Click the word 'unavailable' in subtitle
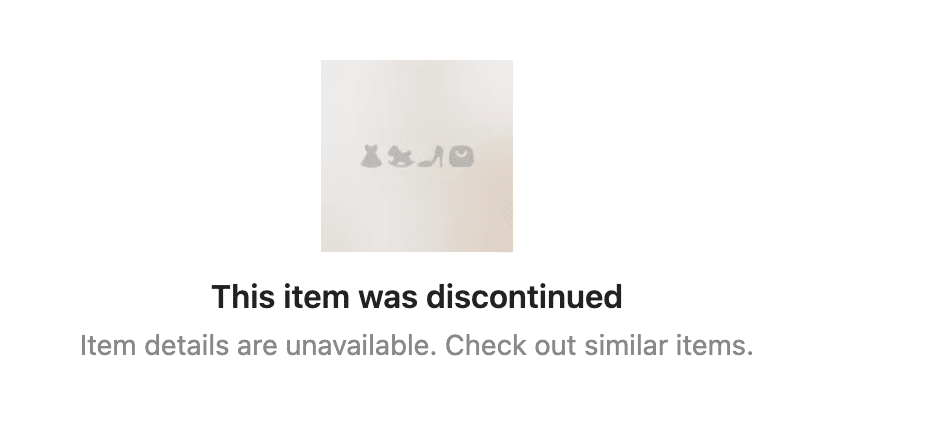Image resolution: width=928 pixels, height=448 pixels. click(x=360, y=345)
